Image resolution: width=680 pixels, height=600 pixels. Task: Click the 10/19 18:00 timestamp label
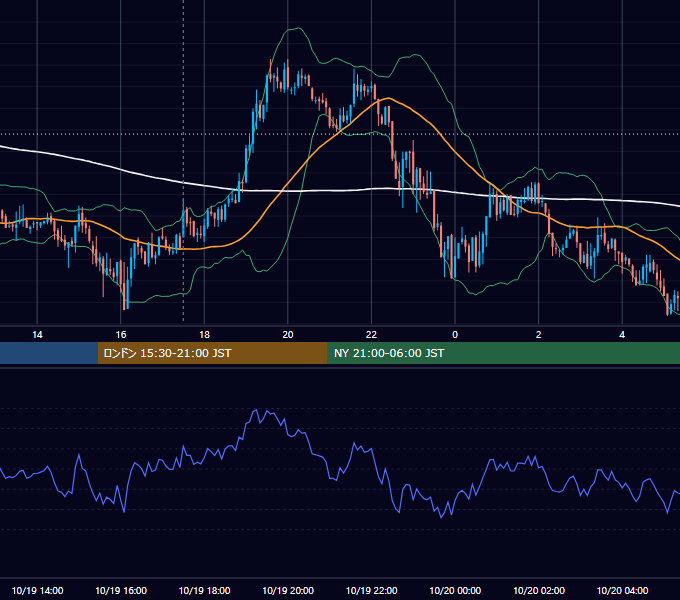coord(204,590)
